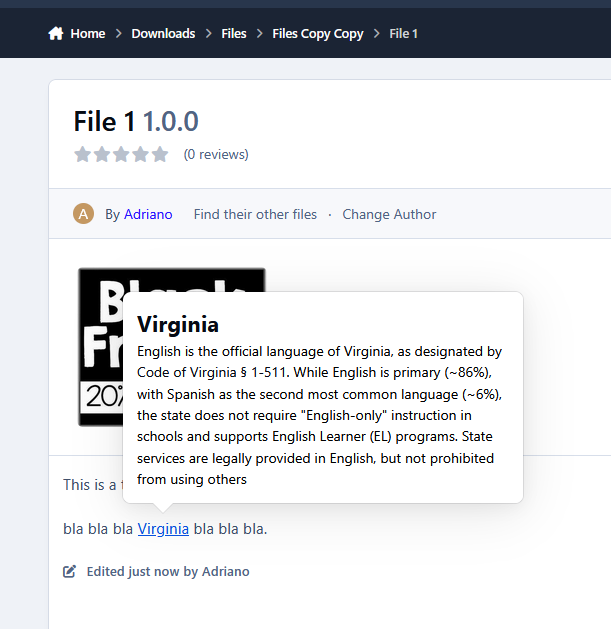611x629 pixels.
Task: Open the (0 reviews) count
Action: [216, 154]
